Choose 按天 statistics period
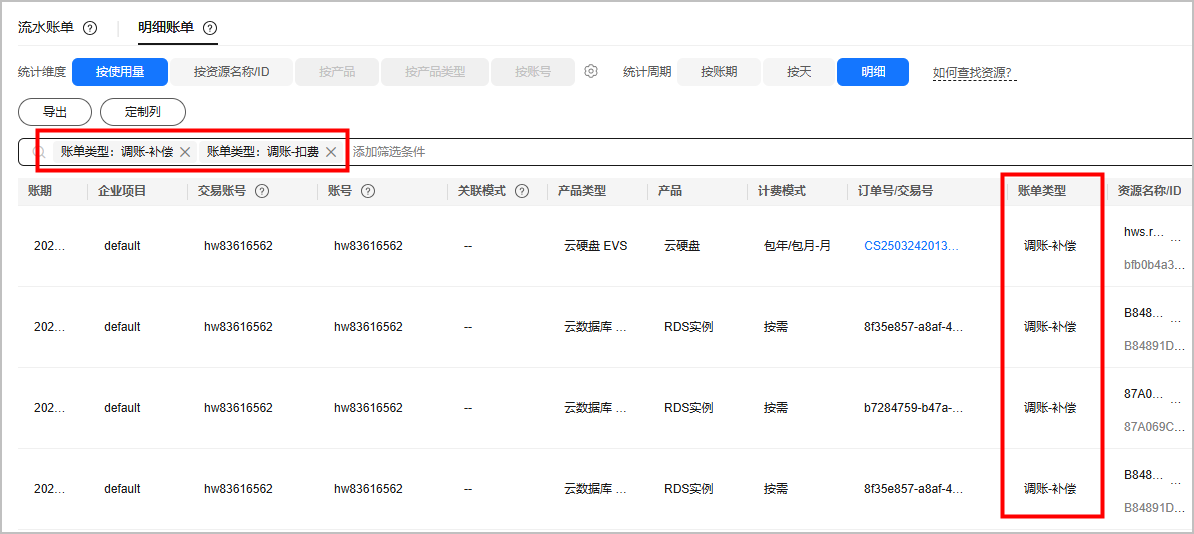The height and width of the screenshot is (534, 1194). click(799, 72)
